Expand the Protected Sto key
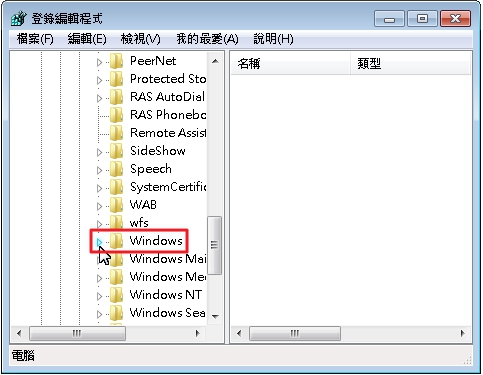 [x=99, y=80]
